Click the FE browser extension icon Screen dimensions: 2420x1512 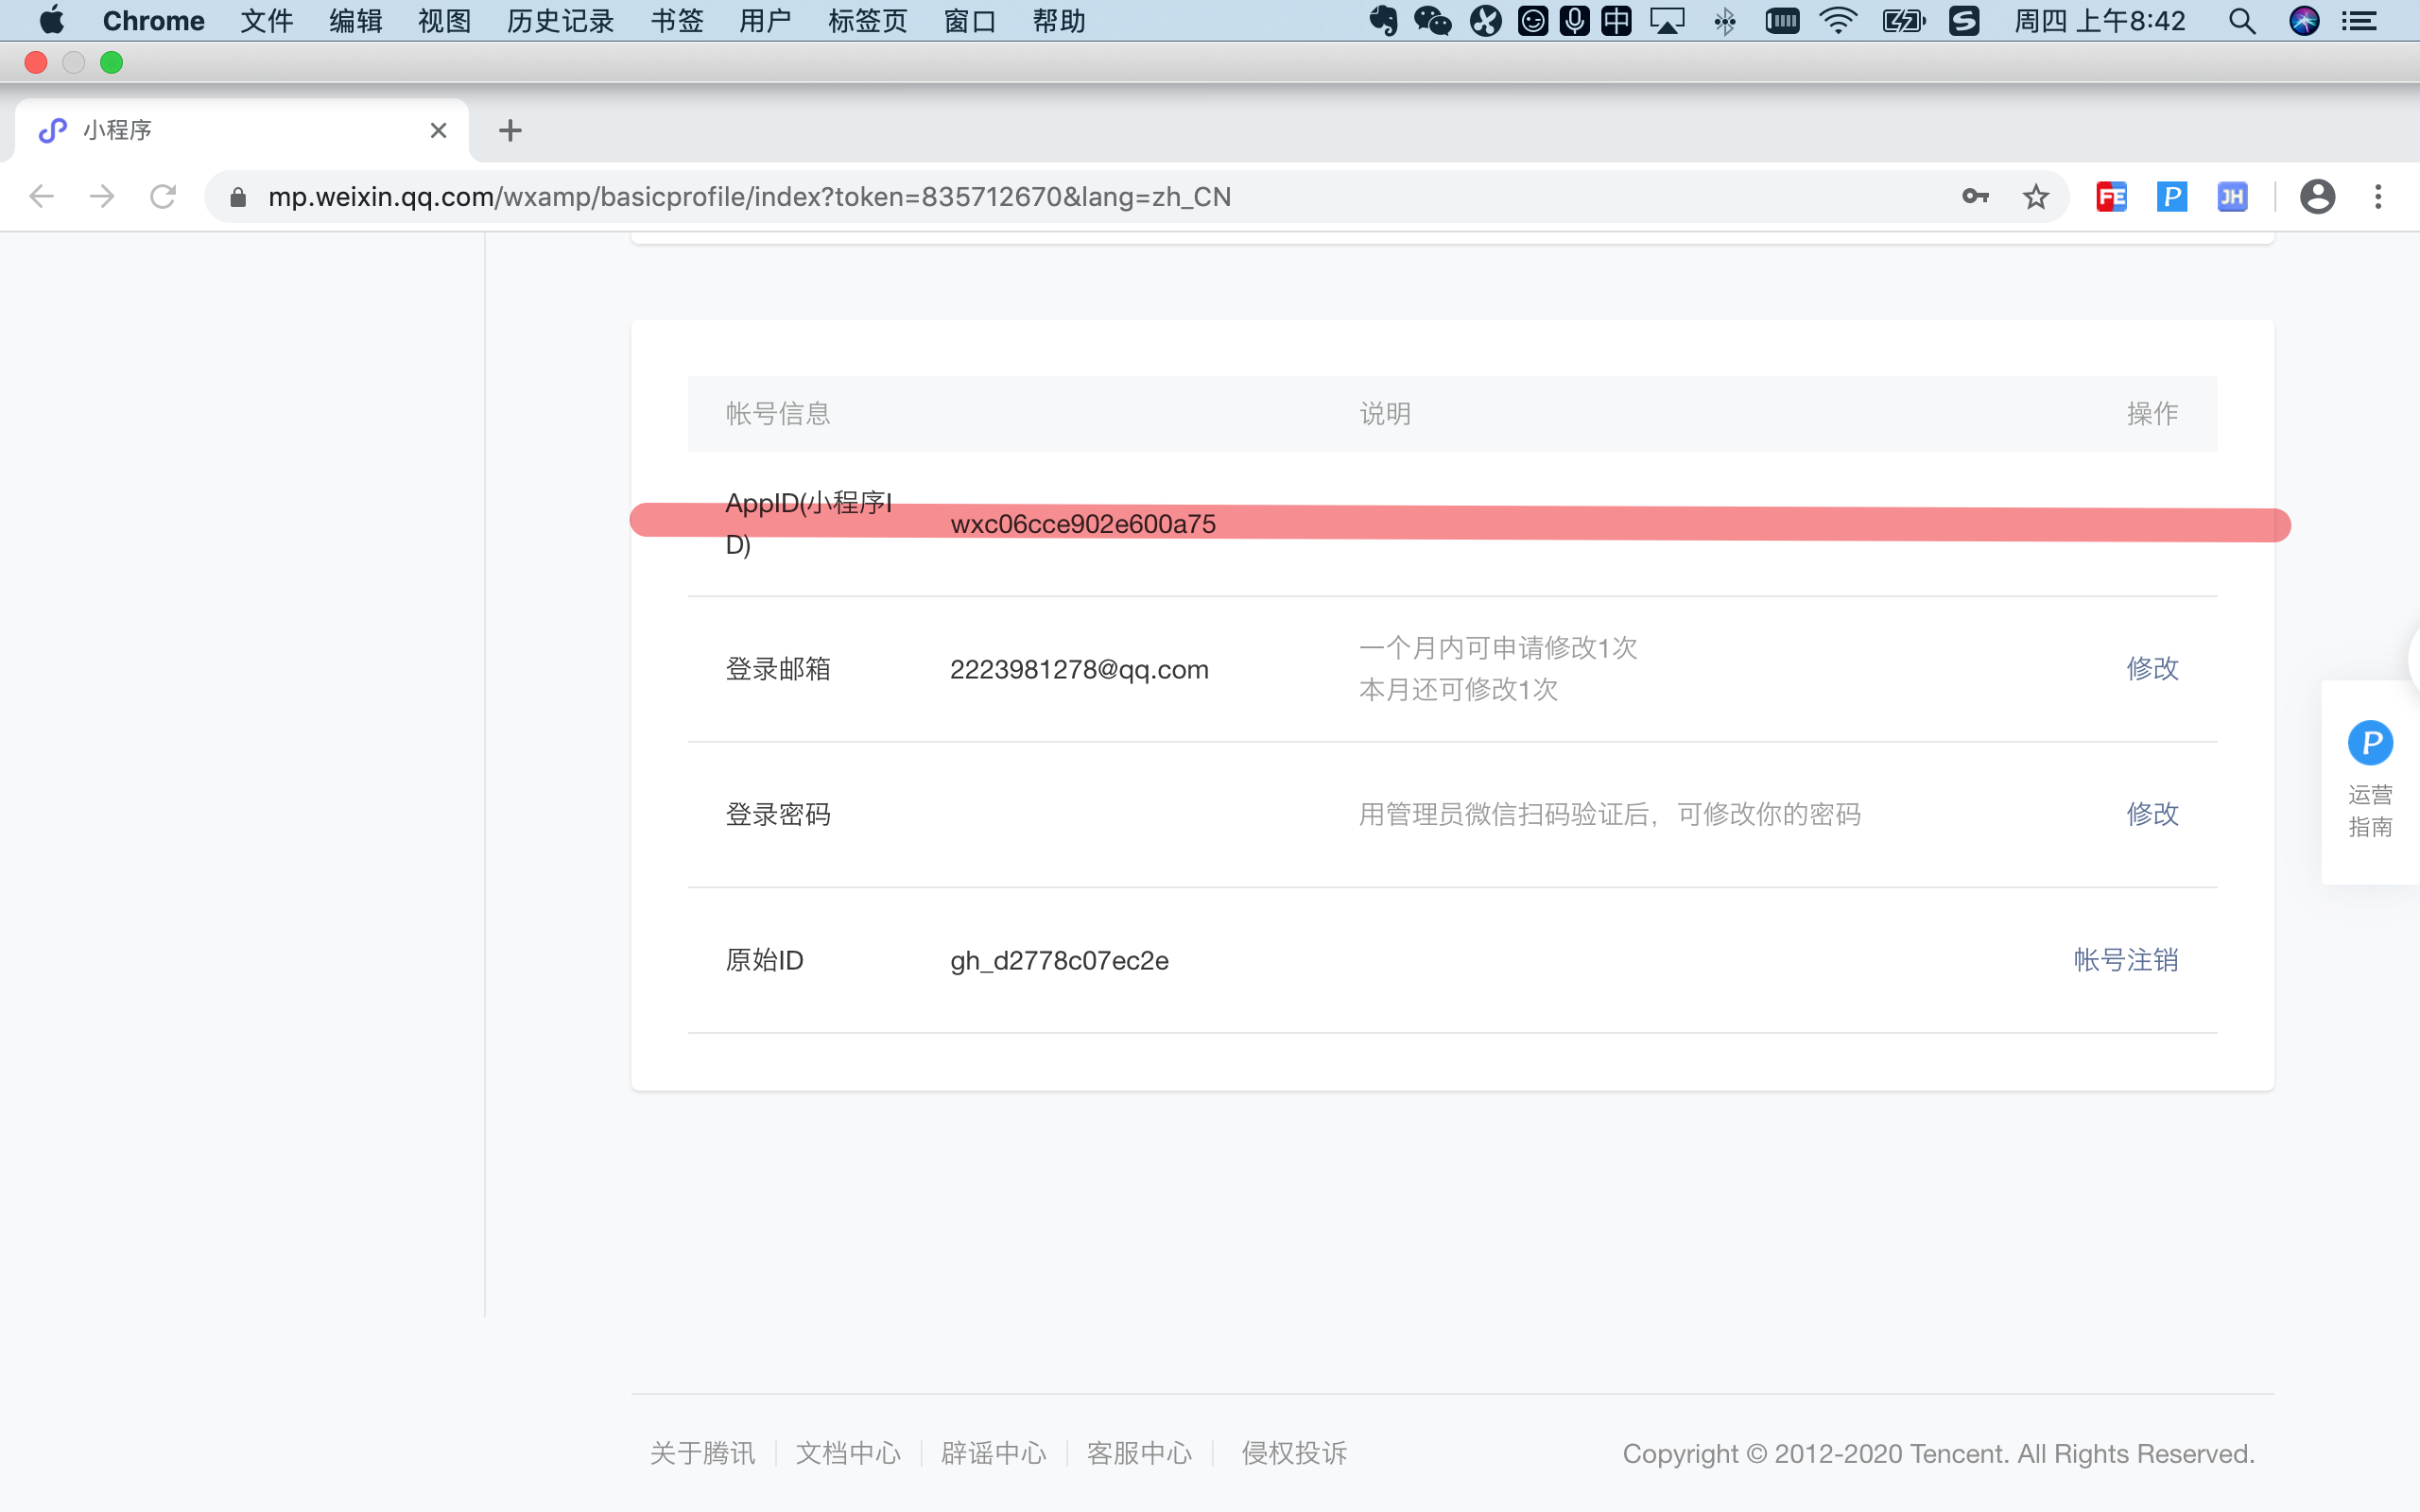(2111, 197)
